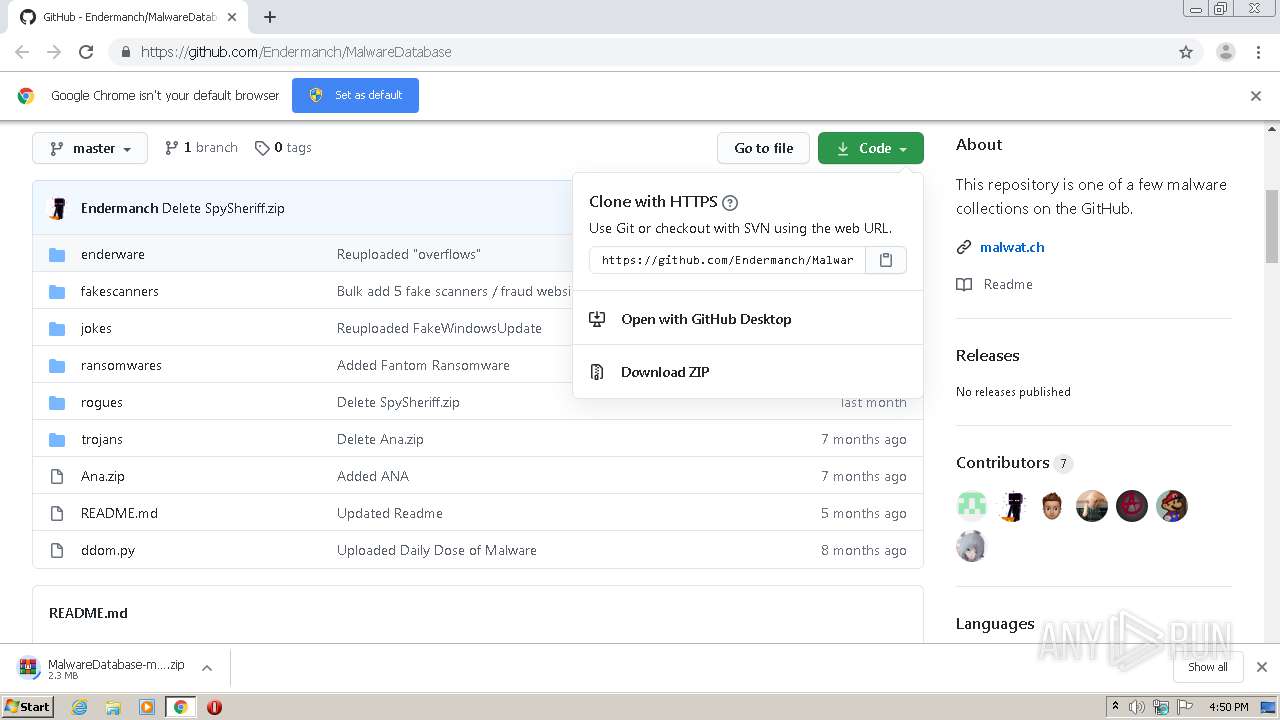Click the page vertical scrollbar thumb
This screenshot has height=720, width=1280.
pyautogui.click(x=1272, y=227)
